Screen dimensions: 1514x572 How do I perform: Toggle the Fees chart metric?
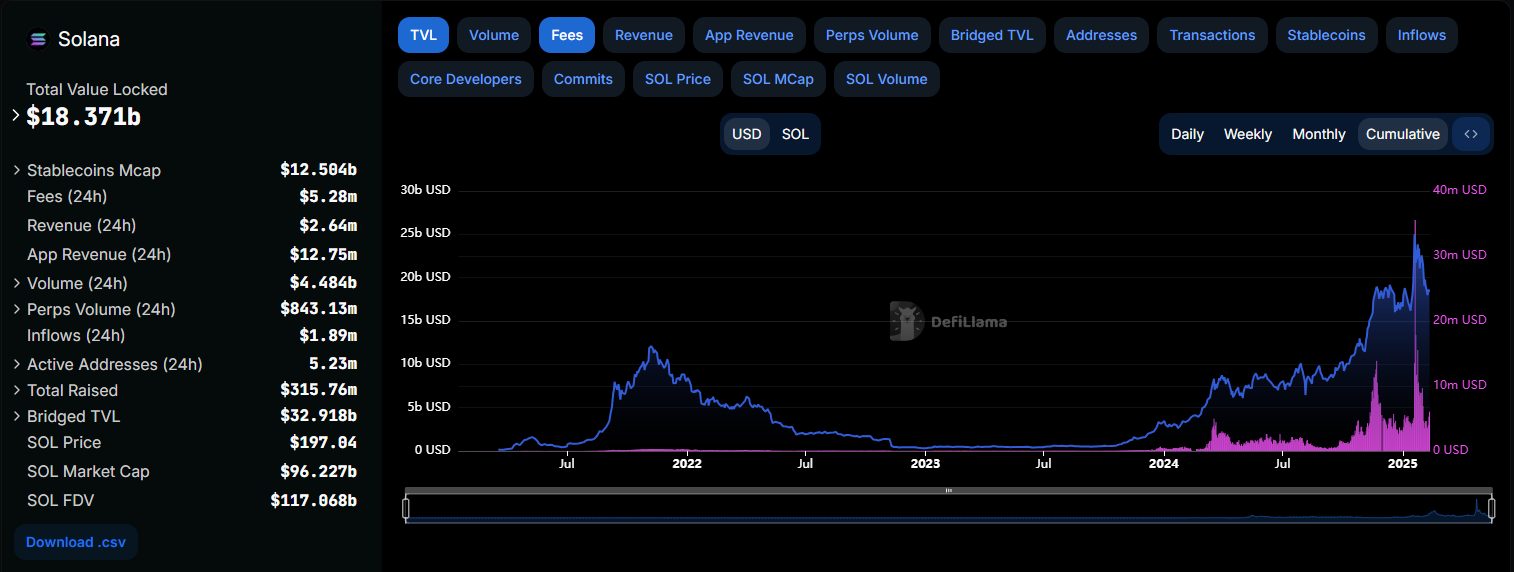[x=567, y=35]
